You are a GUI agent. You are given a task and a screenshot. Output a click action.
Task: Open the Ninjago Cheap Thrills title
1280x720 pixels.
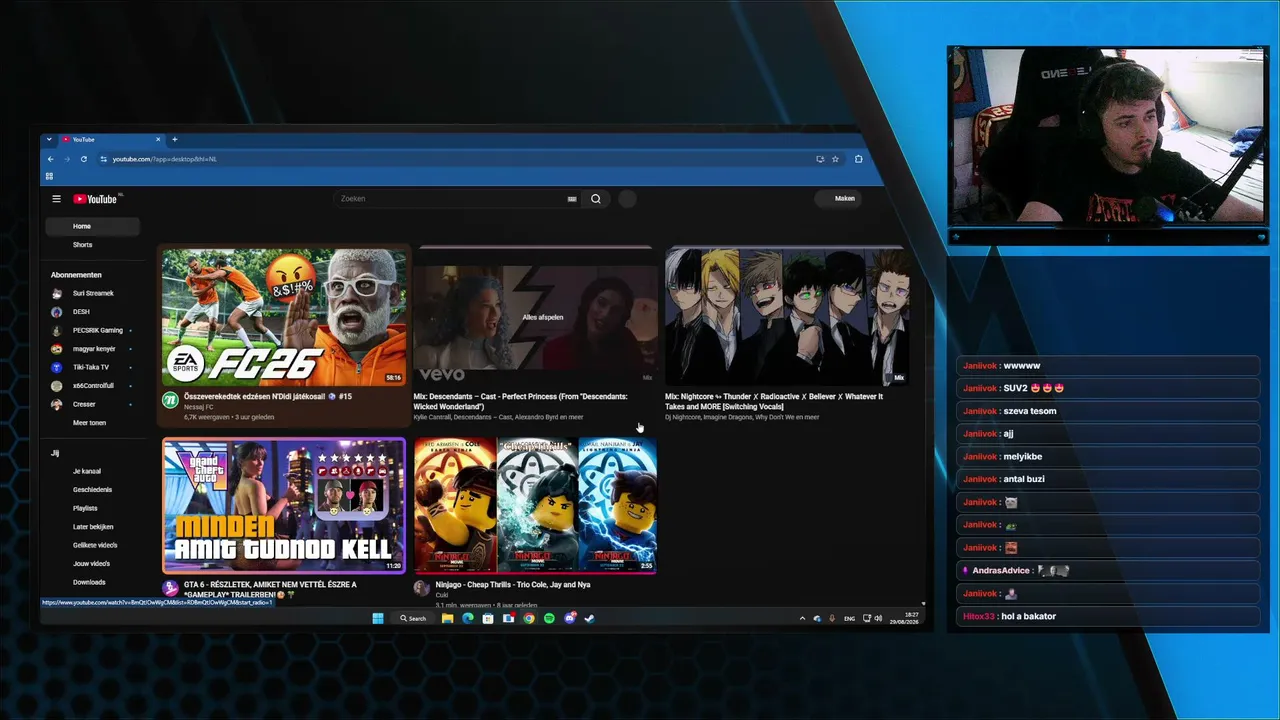coord(513,585)
